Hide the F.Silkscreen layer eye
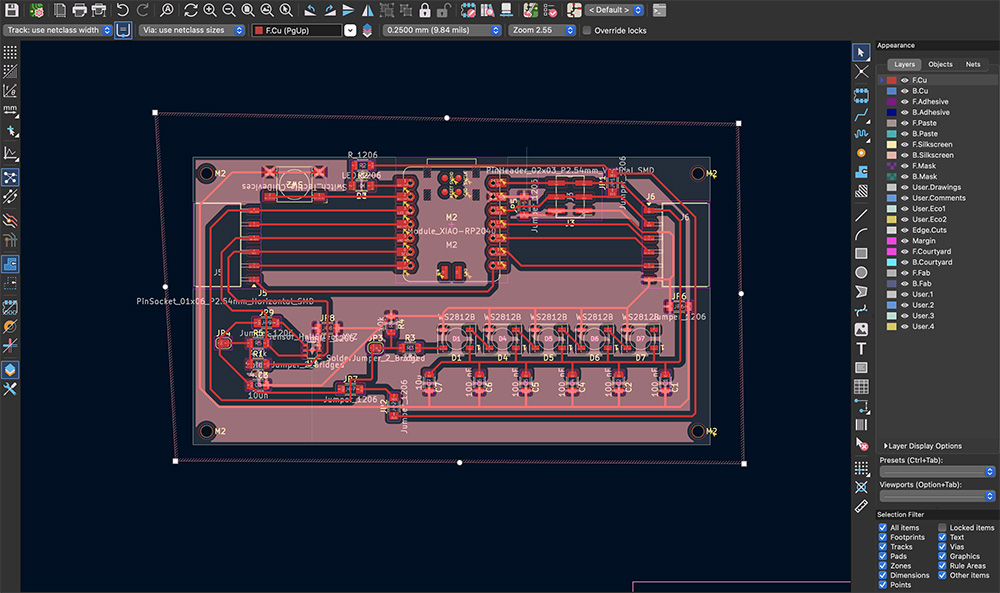 pos(904,145)
